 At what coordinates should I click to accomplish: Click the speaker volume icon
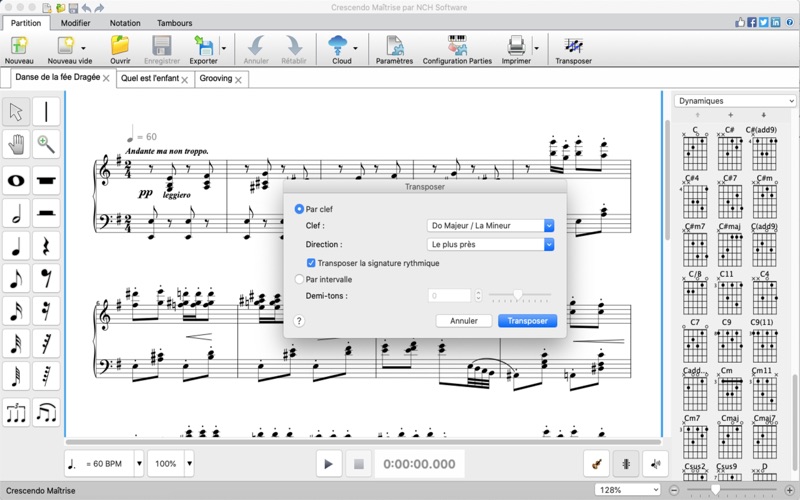click(x=656, y=464)
